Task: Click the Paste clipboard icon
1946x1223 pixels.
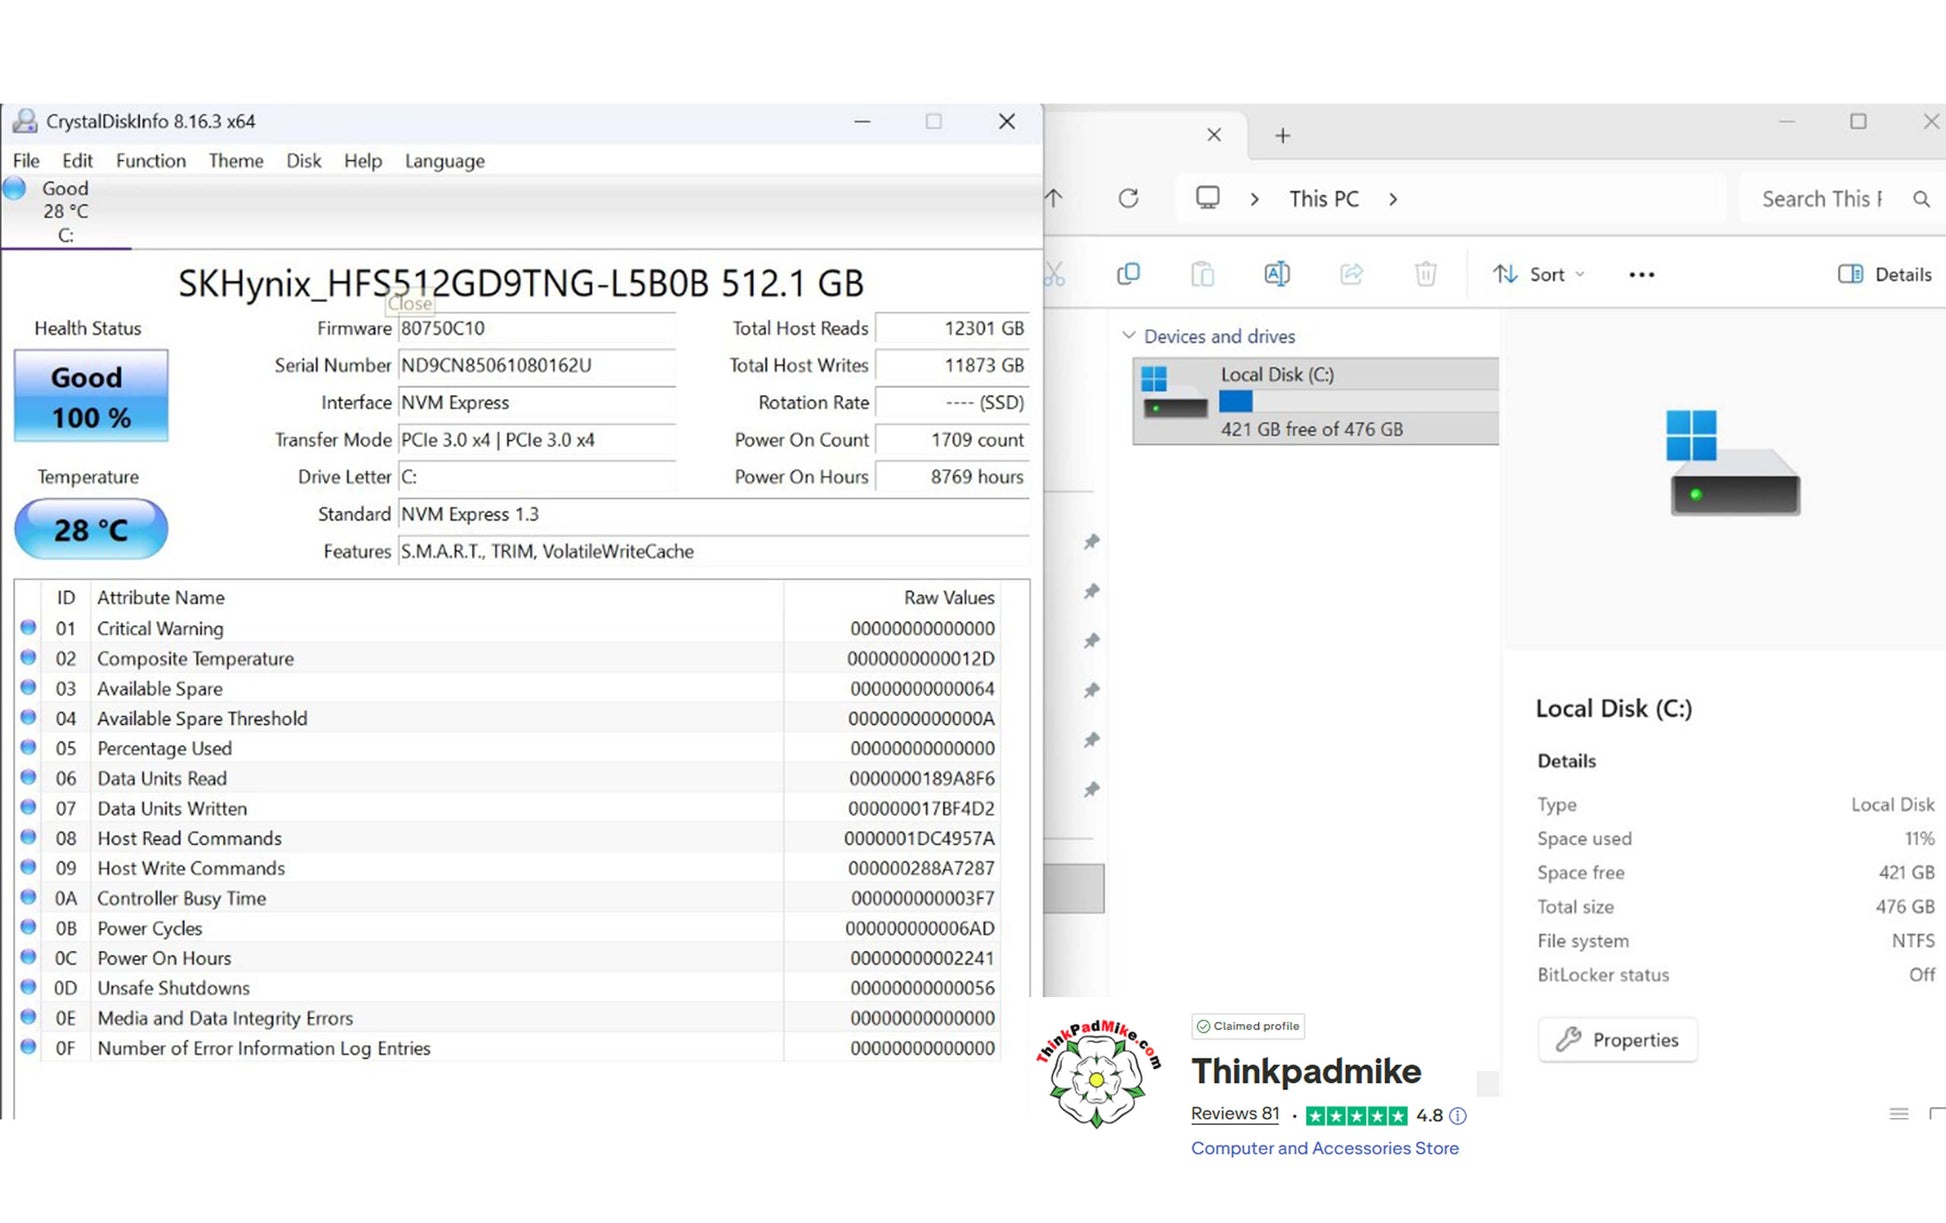Action: [1202, 274]
